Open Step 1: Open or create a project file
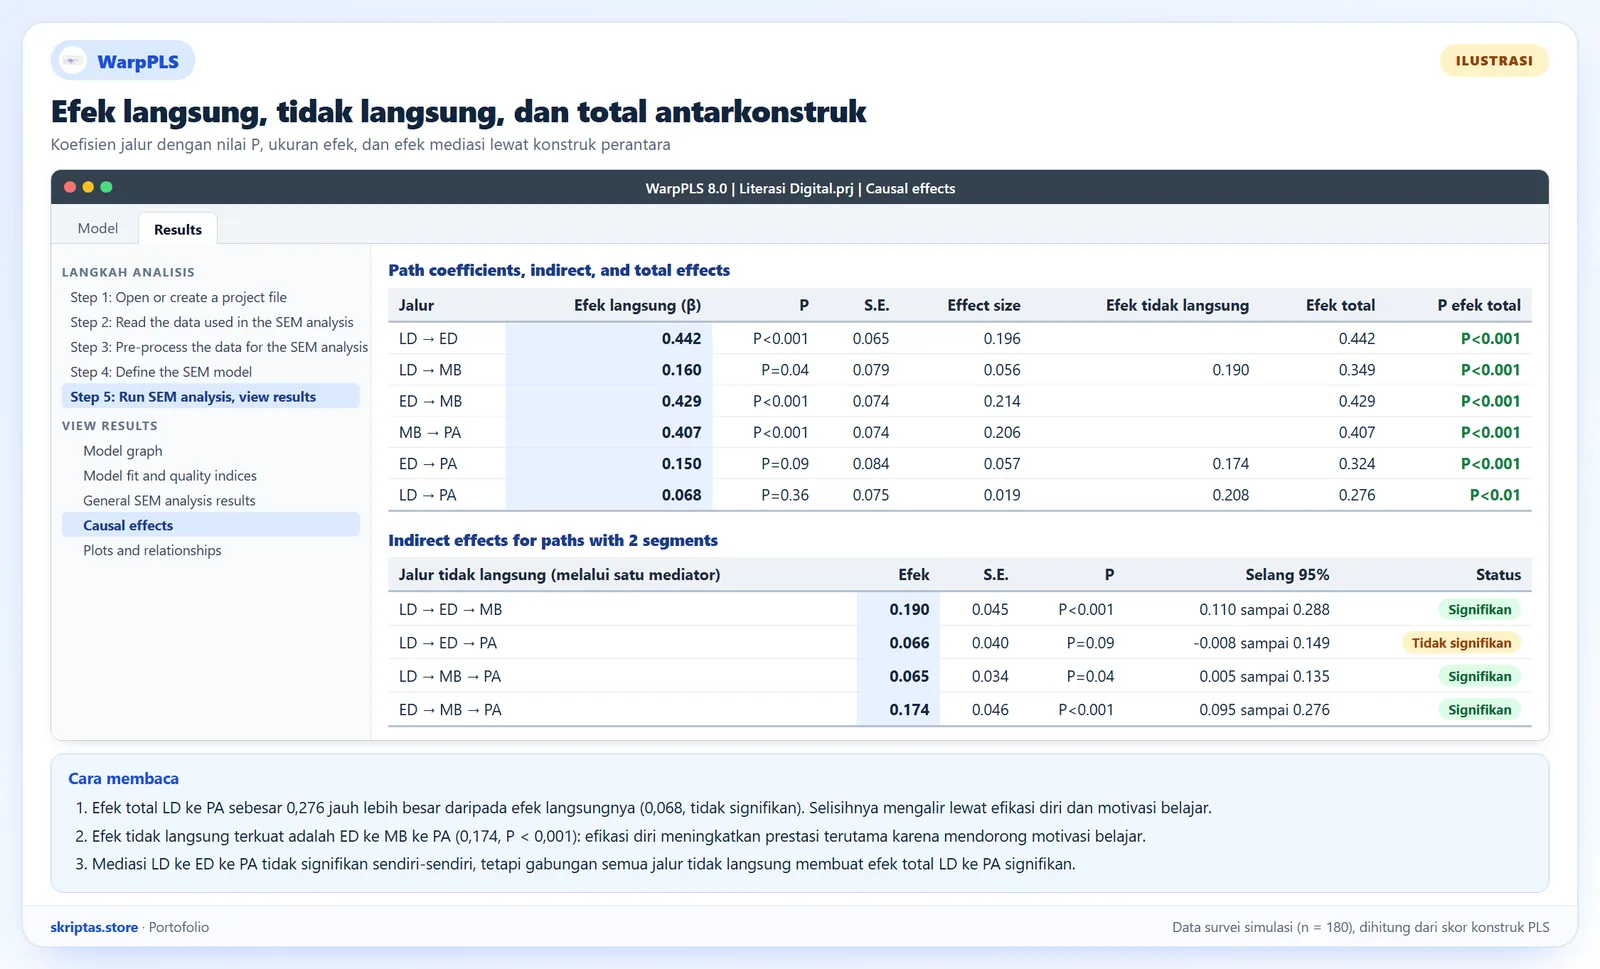Image resolution: width=1600 pixels, height=969 pixels. (178, 297)
